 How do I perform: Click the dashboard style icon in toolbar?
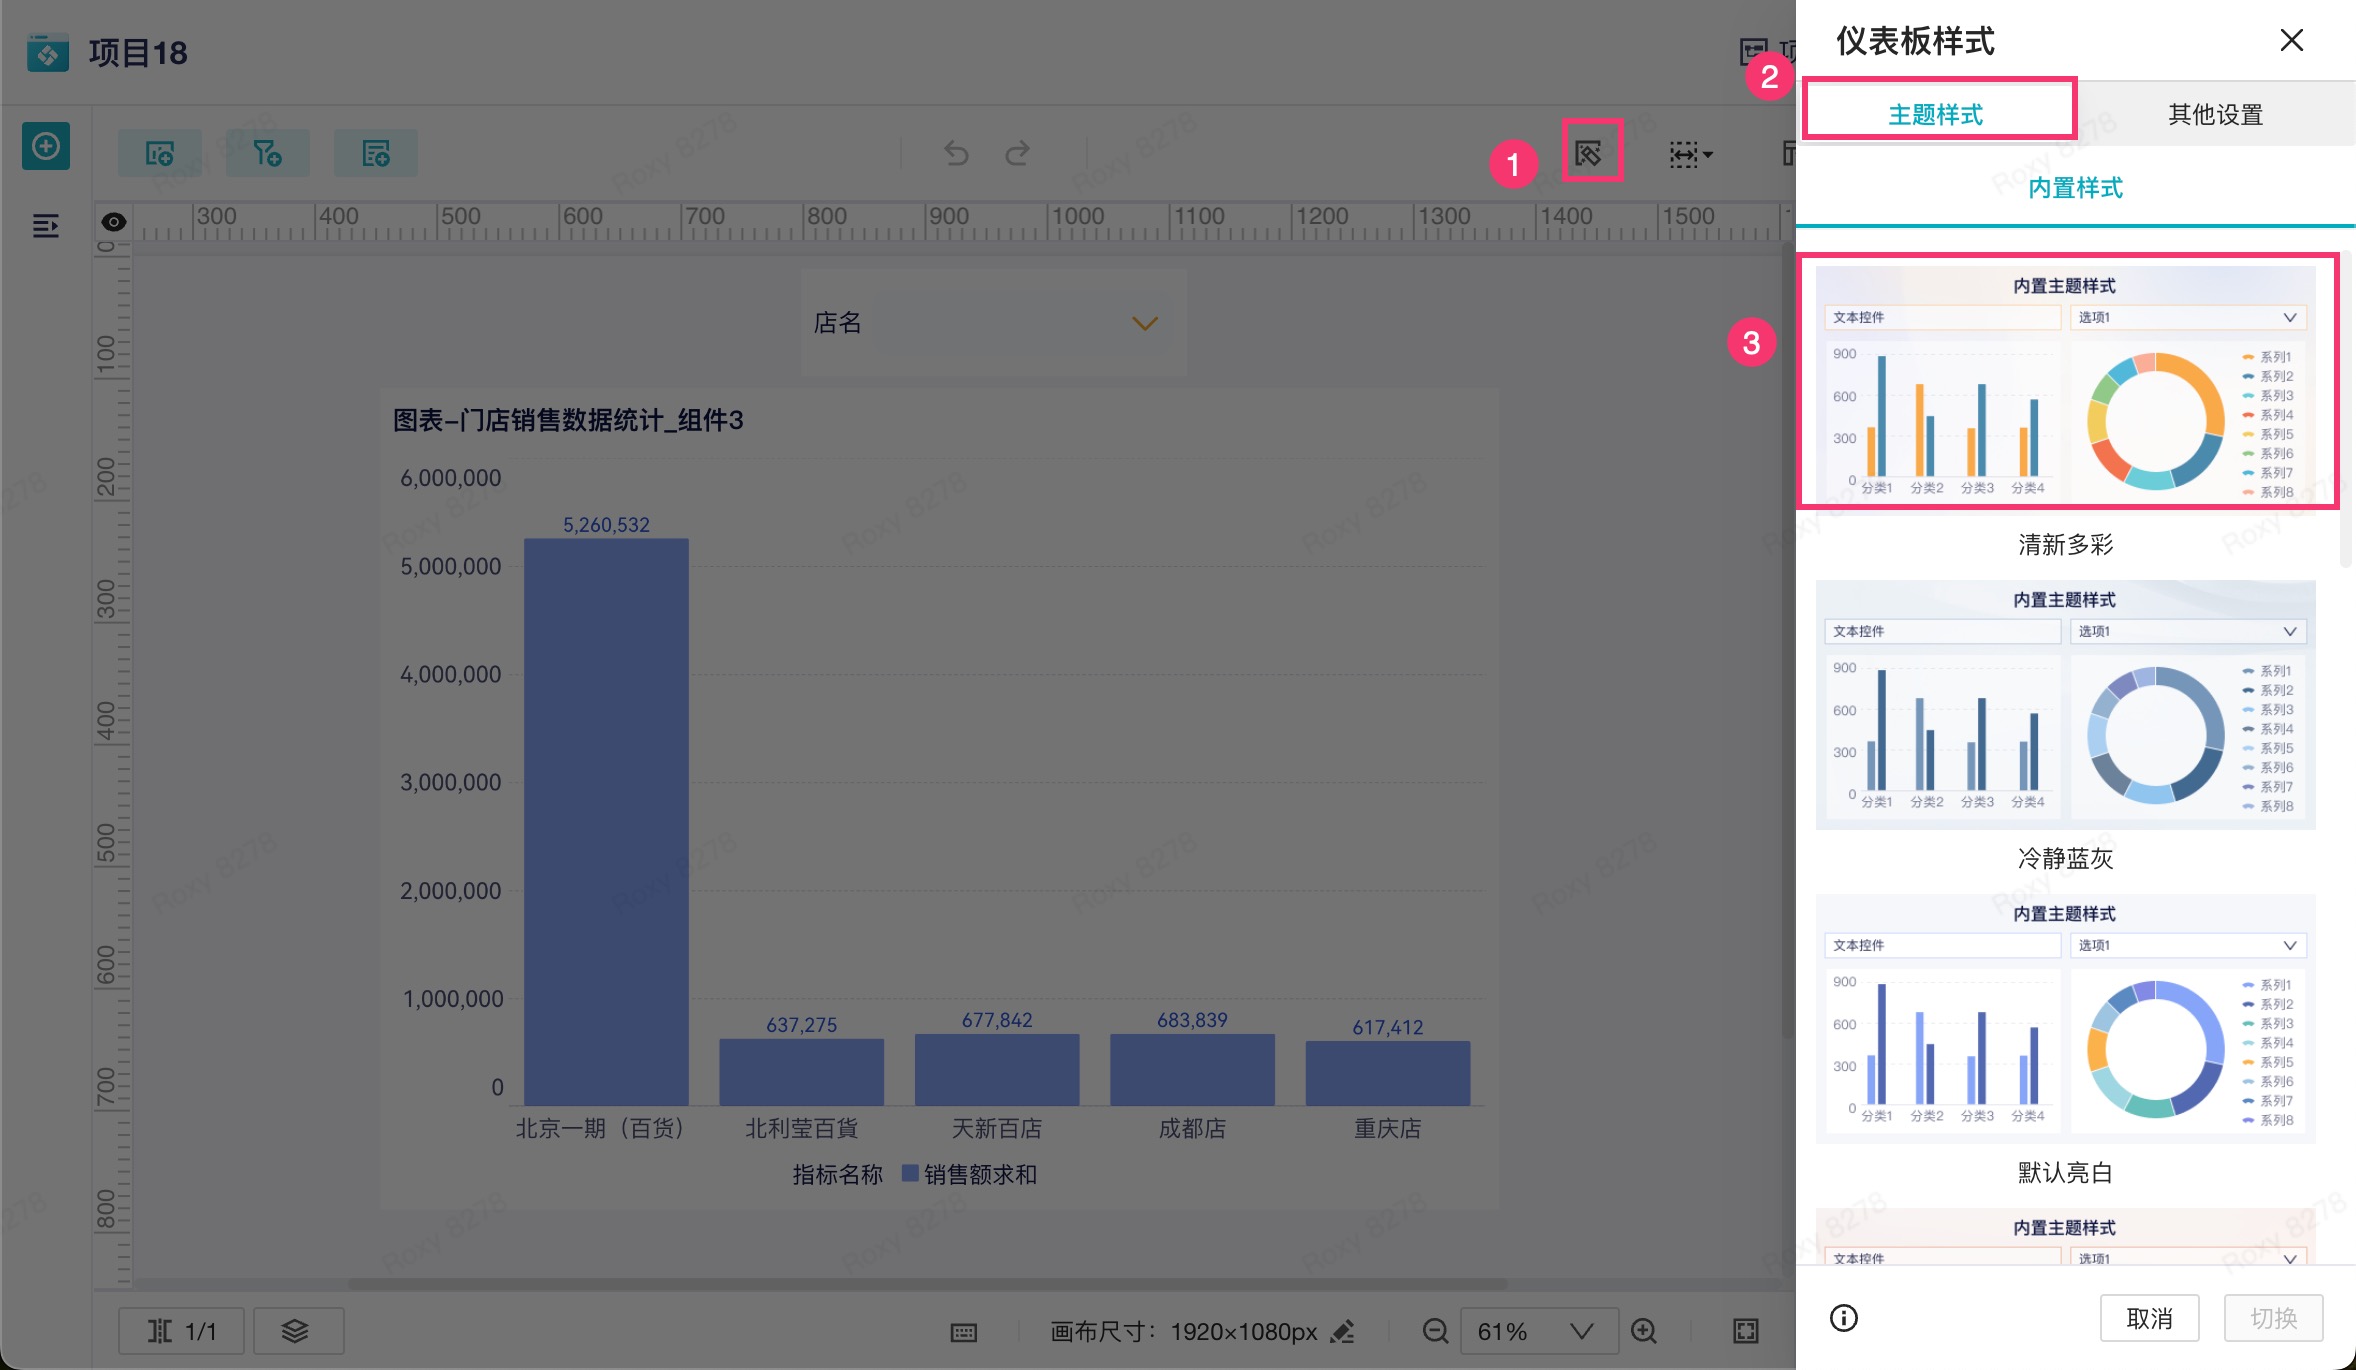click(1590, 153)
